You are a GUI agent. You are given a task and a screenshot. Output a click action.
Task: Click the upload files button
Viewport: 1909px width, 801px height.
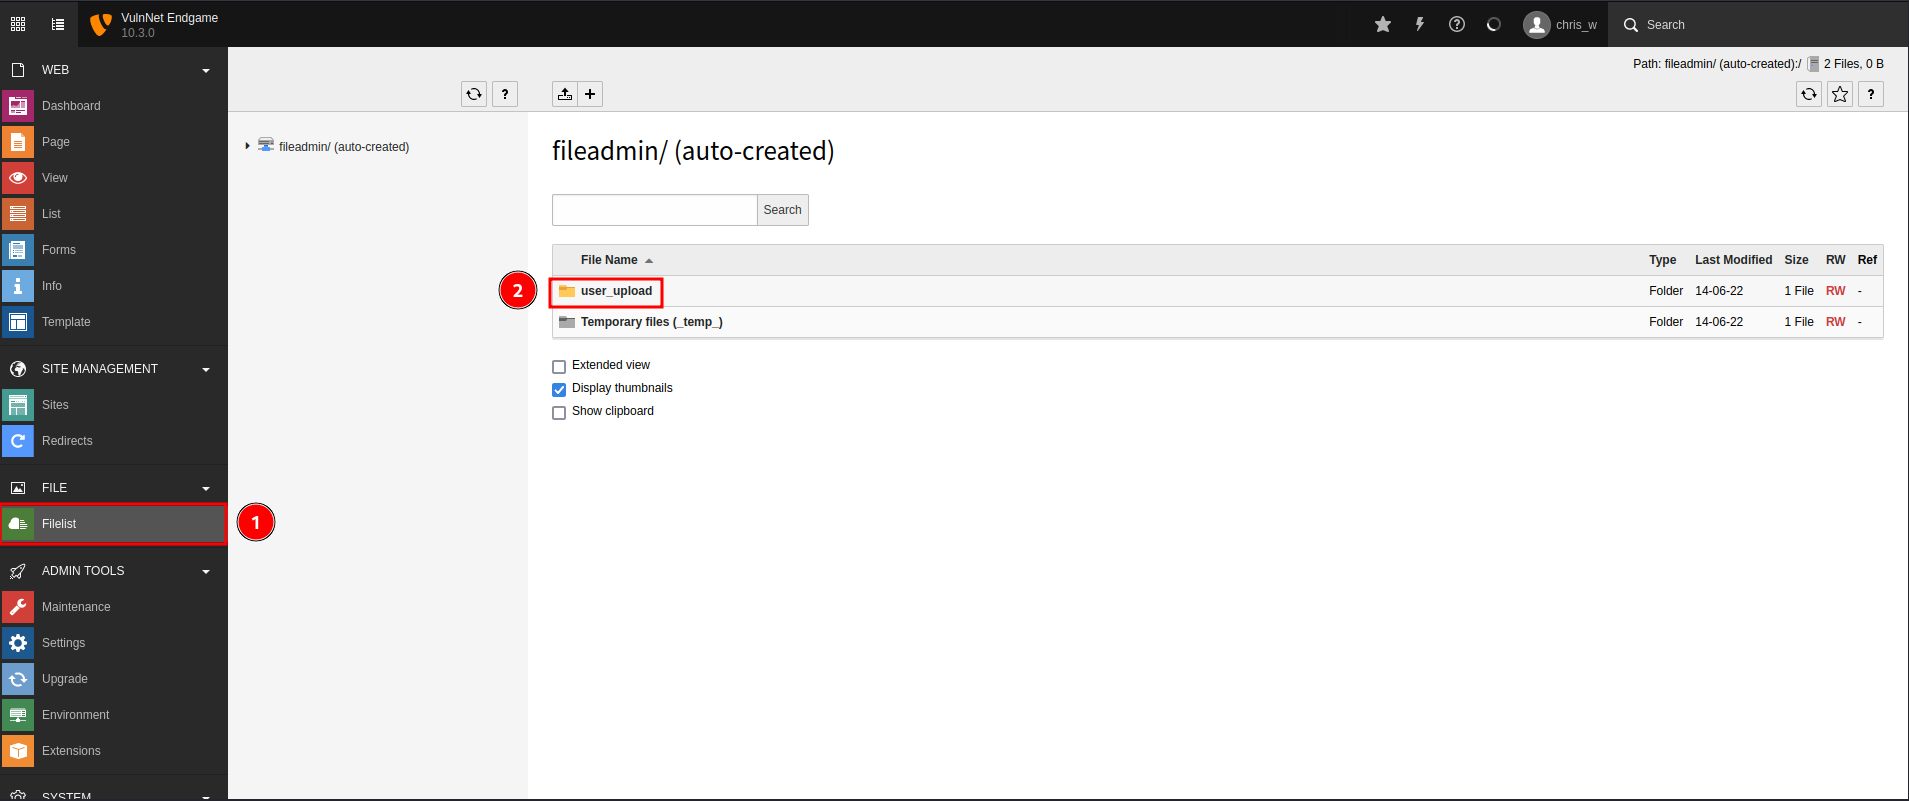(x=565, y=94)
